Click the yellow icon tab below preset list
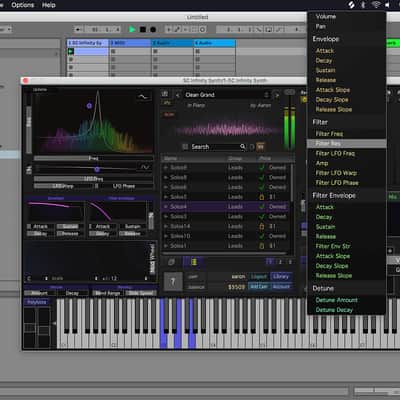 click(x=194, y=262)
